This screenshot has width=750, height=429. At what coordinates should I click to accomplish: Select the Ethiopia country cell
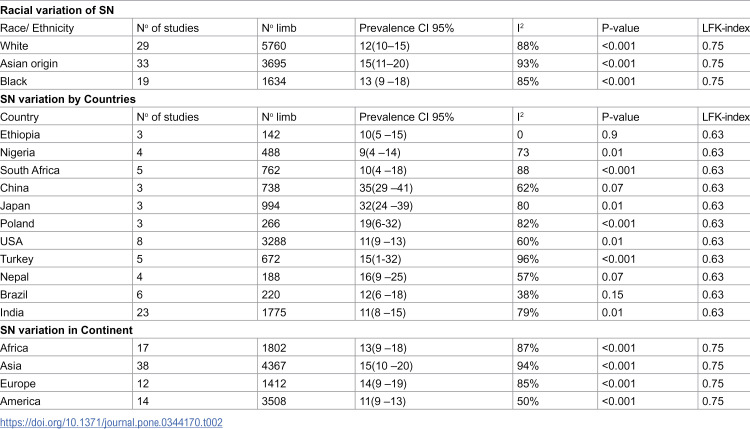click(x=20, y=135)
